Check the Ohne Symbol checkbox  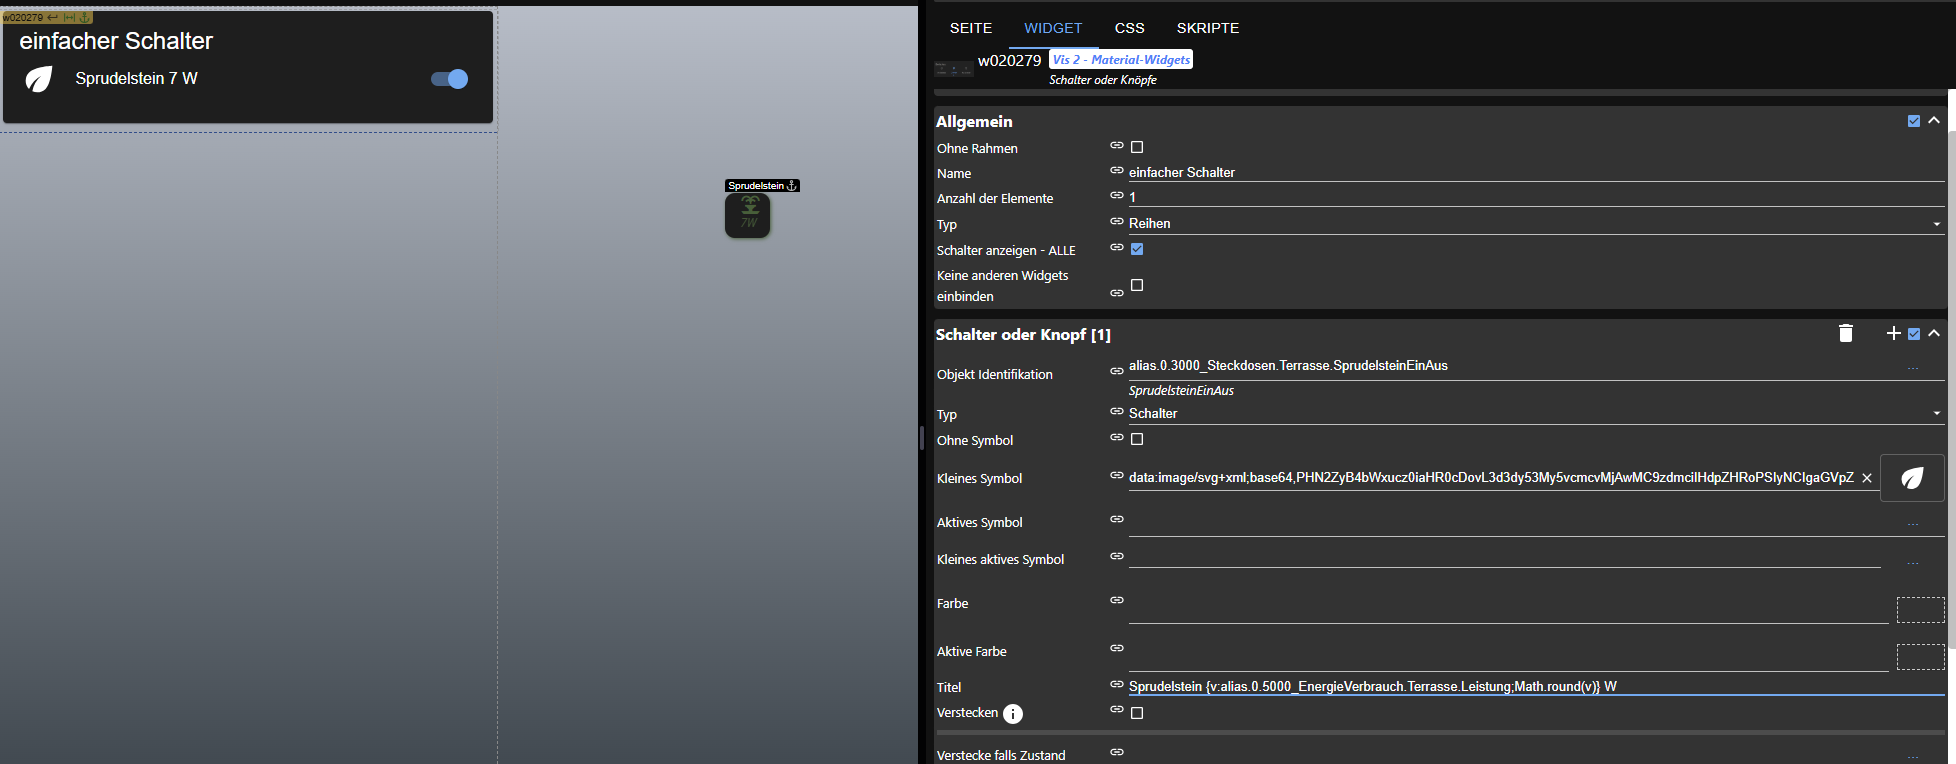[x=1137, y=439]
